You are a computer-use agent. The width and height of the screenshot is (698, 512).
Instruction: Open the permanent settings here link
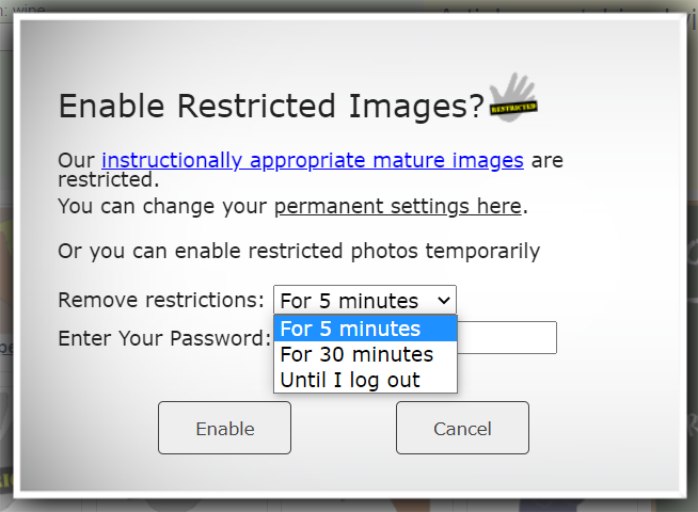tap(398, 206)
